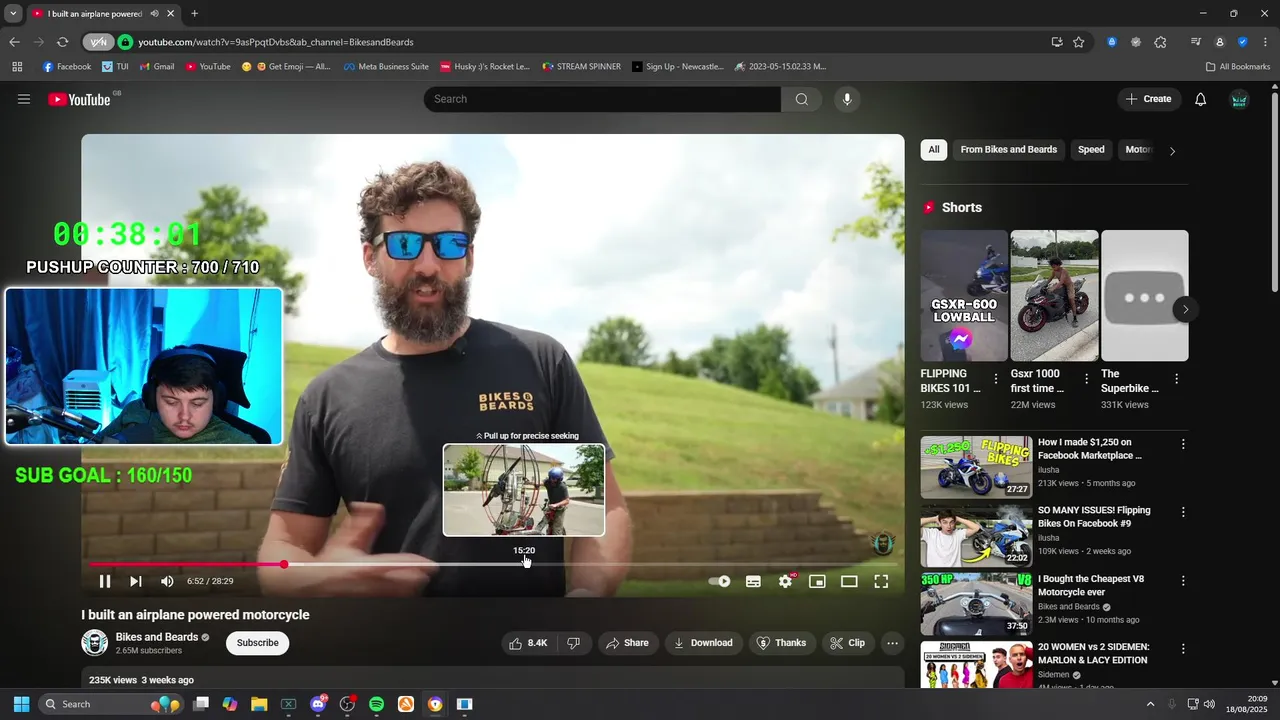
Task: Open the YouTube account avatar menu
Action: pos(1239,99)
